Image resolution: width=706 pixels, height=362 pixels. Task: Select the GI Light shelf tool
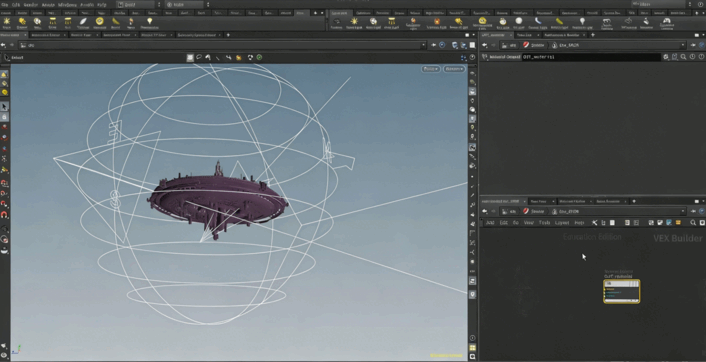[x=519, y=23]
